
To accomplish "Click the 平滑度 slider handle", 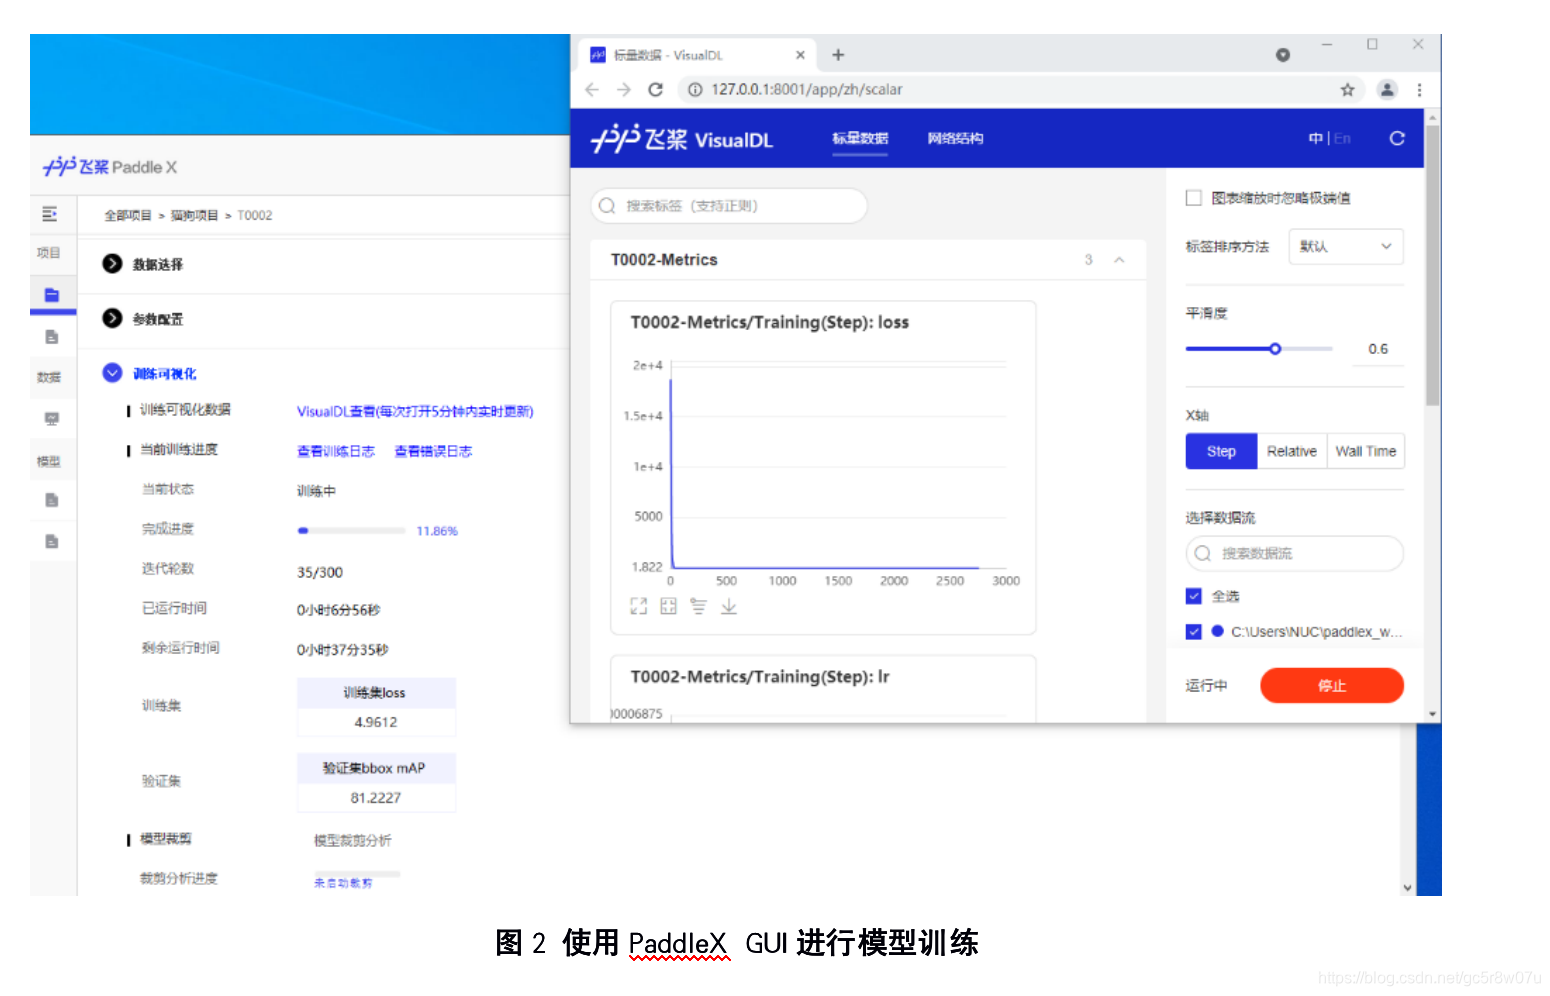I will pos(1275,349).
